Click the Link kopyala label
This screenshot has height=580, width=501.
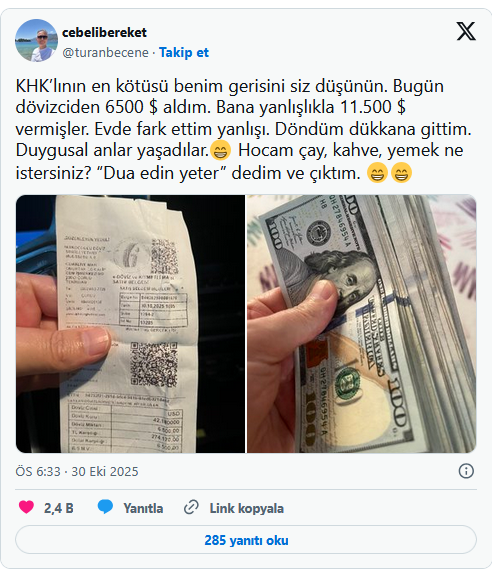[x=247, y=508]
